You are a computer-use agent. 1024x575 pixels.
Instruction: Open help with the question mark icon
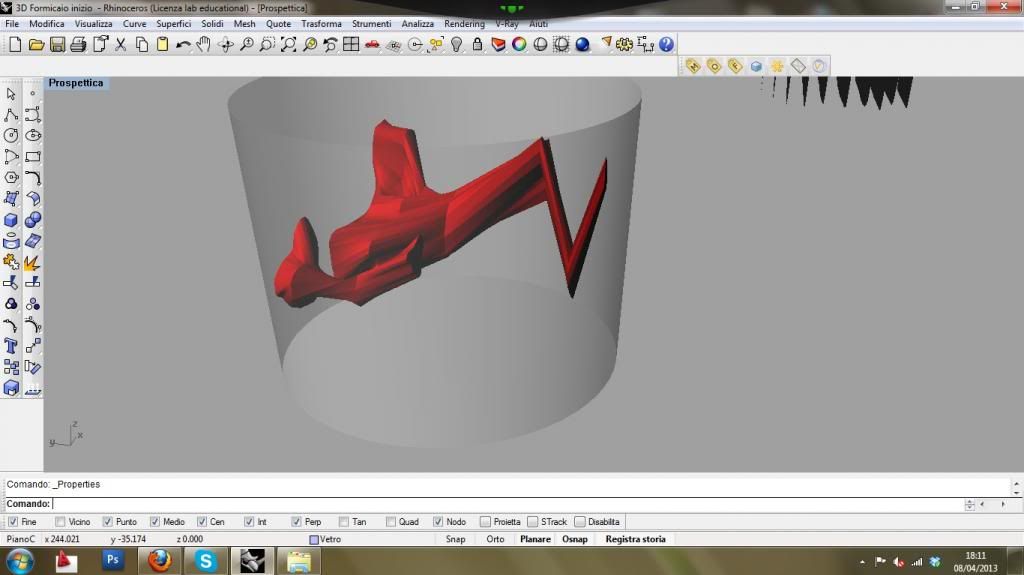pyautogui.click(x=666, y=44)
